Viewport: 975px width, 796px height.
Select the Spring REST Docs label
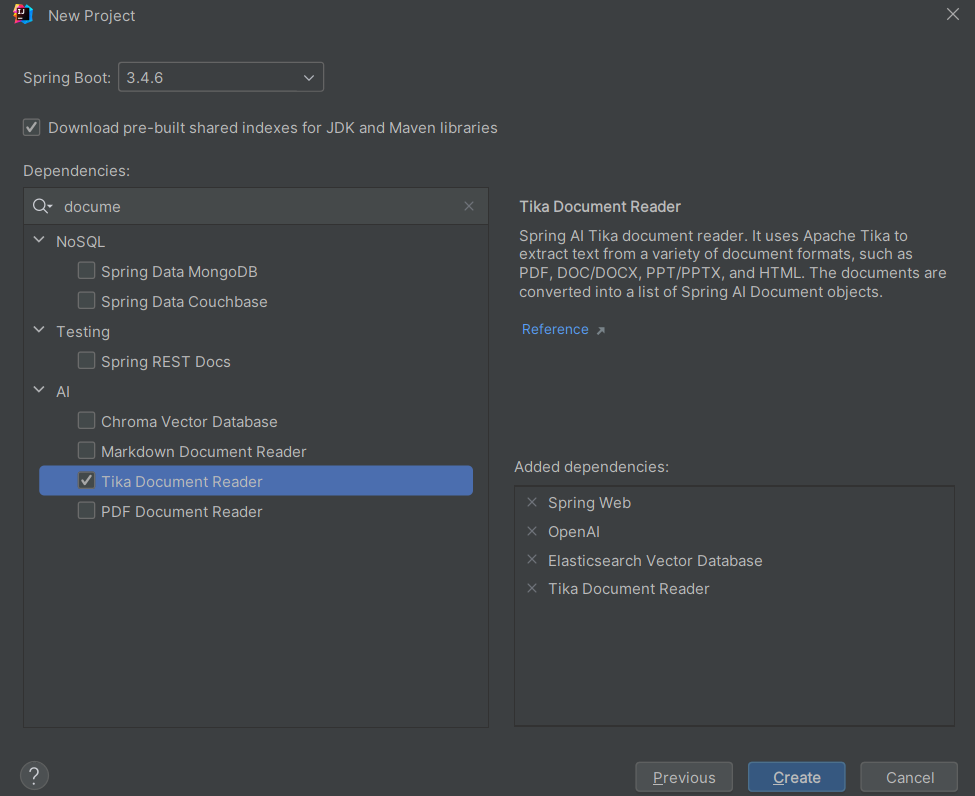[165, 362]
